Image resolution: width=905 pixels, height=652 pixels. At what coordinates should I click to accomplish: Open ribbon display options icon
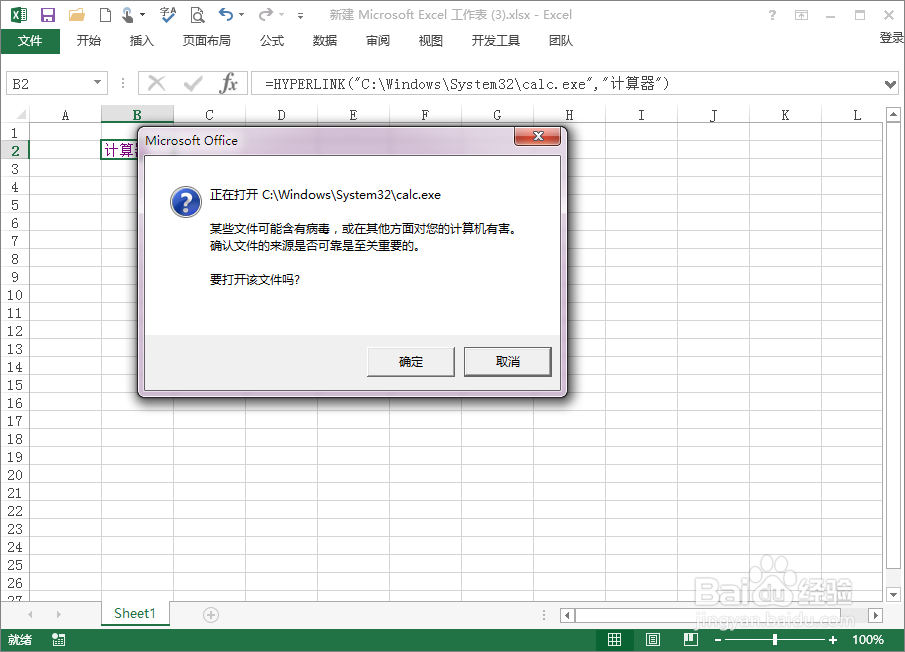click(801, 15)
